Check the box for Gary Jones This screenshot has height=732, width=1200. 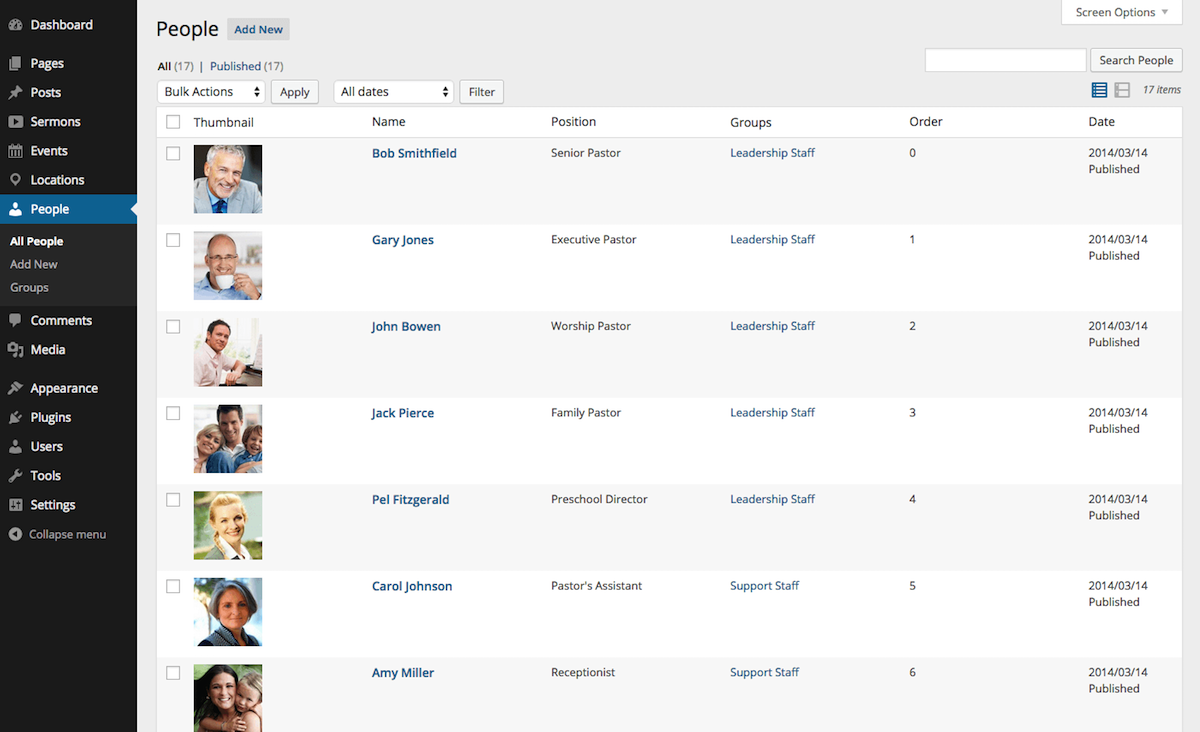tap(173, 240)
